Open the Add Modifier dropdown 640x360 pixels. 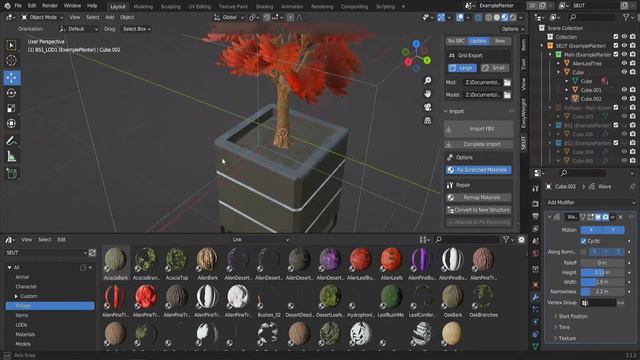590,202
